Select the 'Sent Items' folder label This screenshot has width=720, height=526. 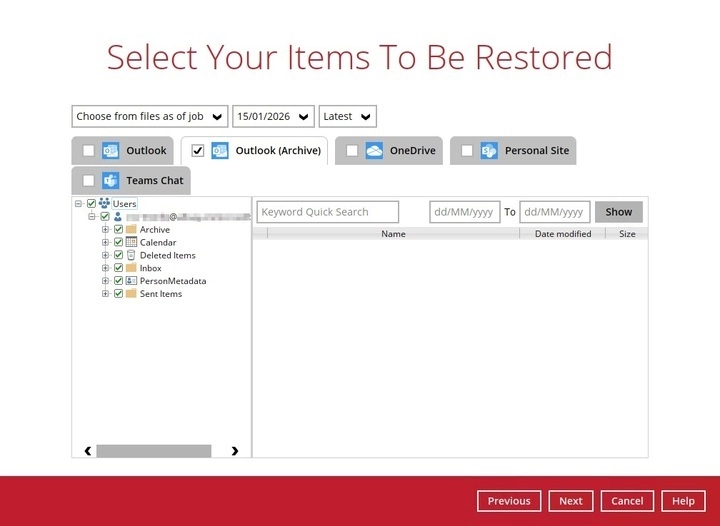pos(161,294)
